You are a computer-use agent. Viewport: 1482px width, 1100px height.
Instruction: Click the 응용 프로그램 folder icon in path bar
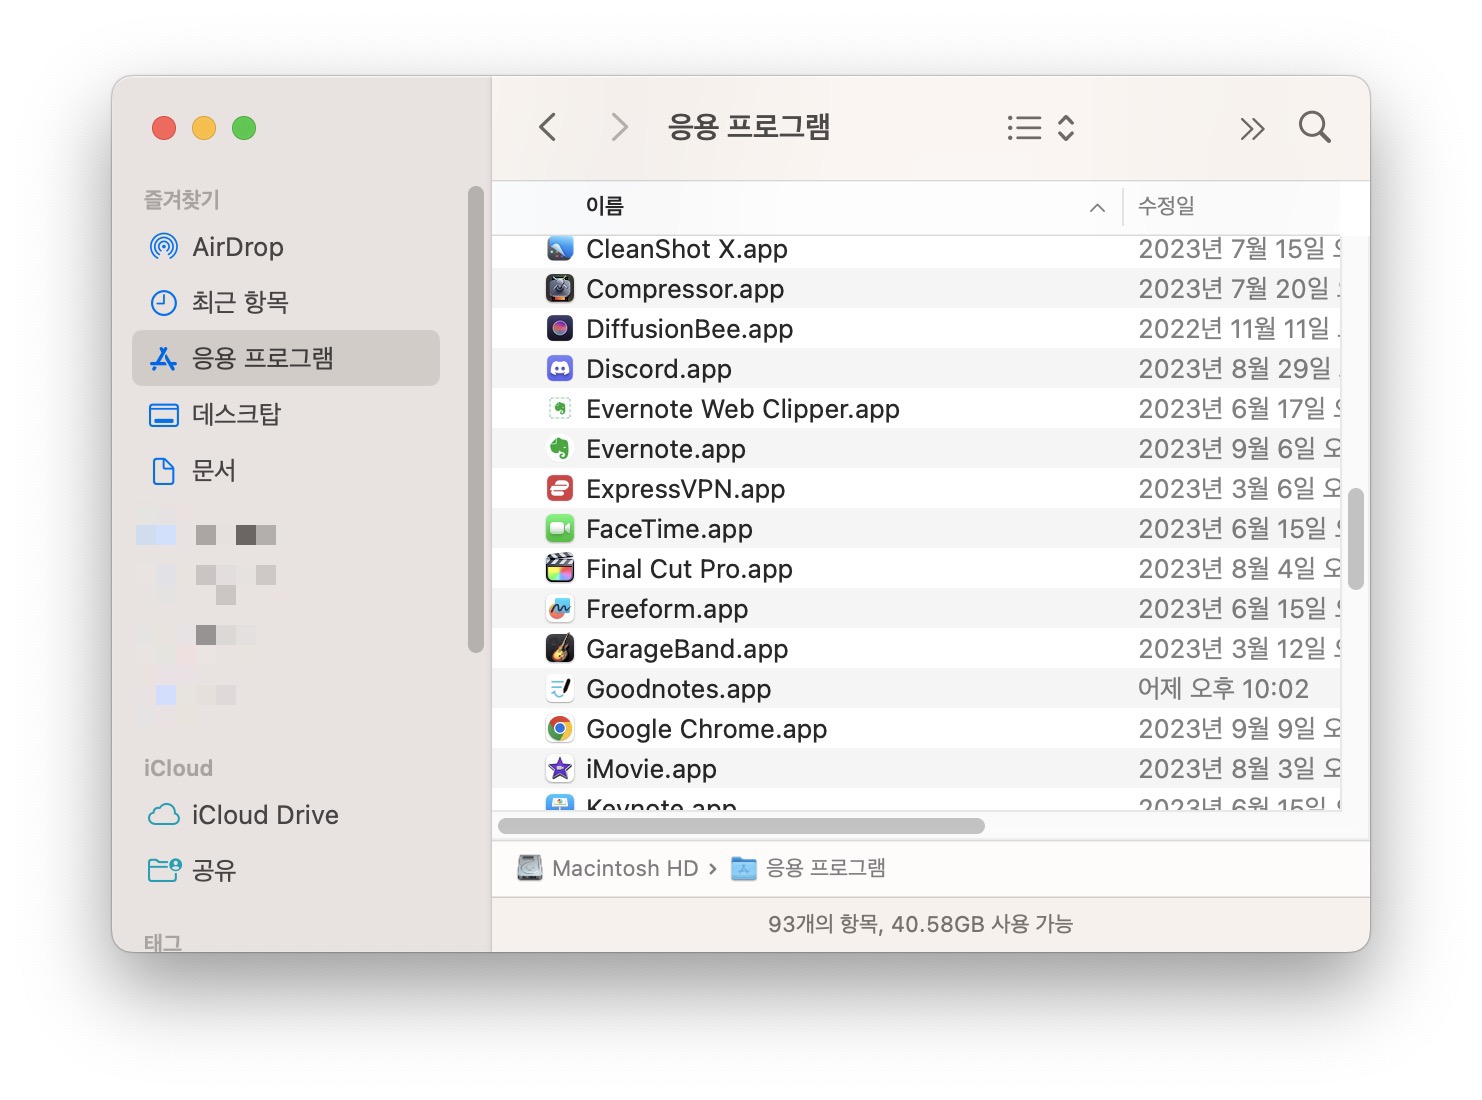[x=744, y=868]
